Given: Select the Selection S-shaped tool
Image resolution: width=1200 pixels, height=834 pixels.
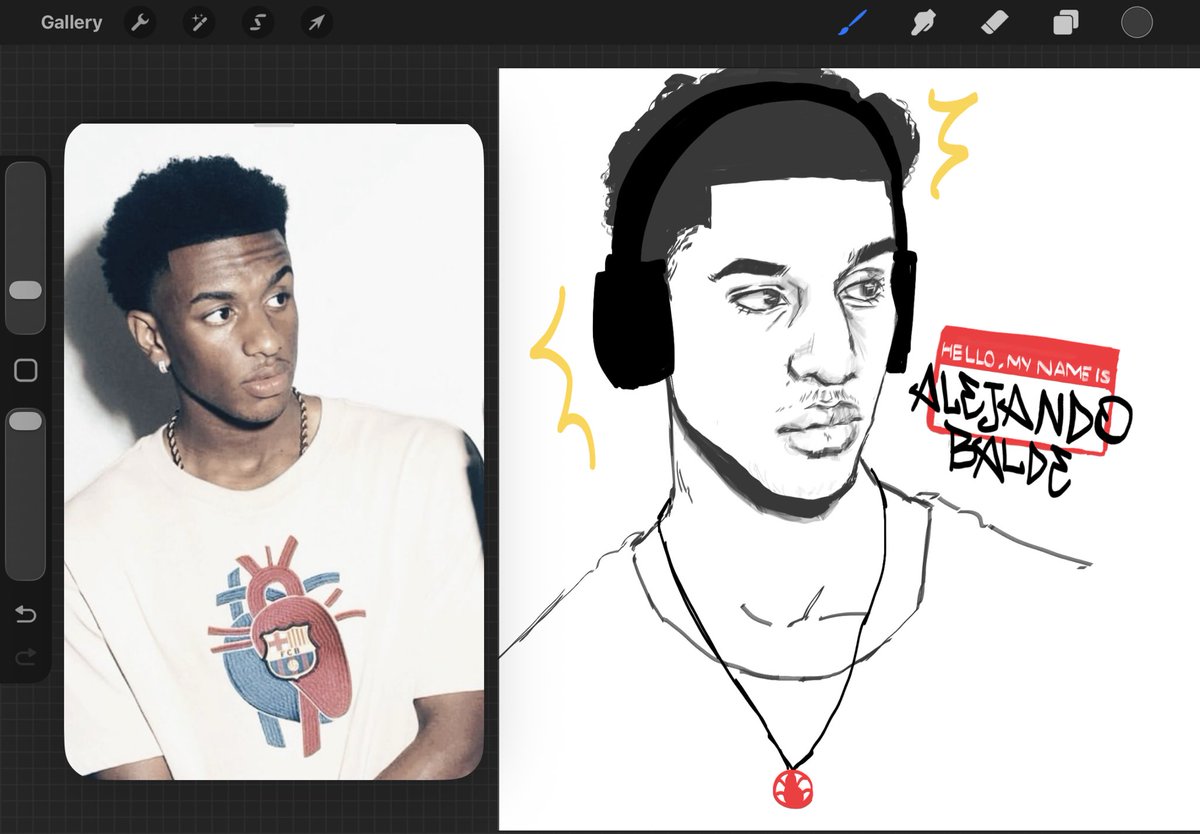Looking at the screenshot, I should pos(258,22).
